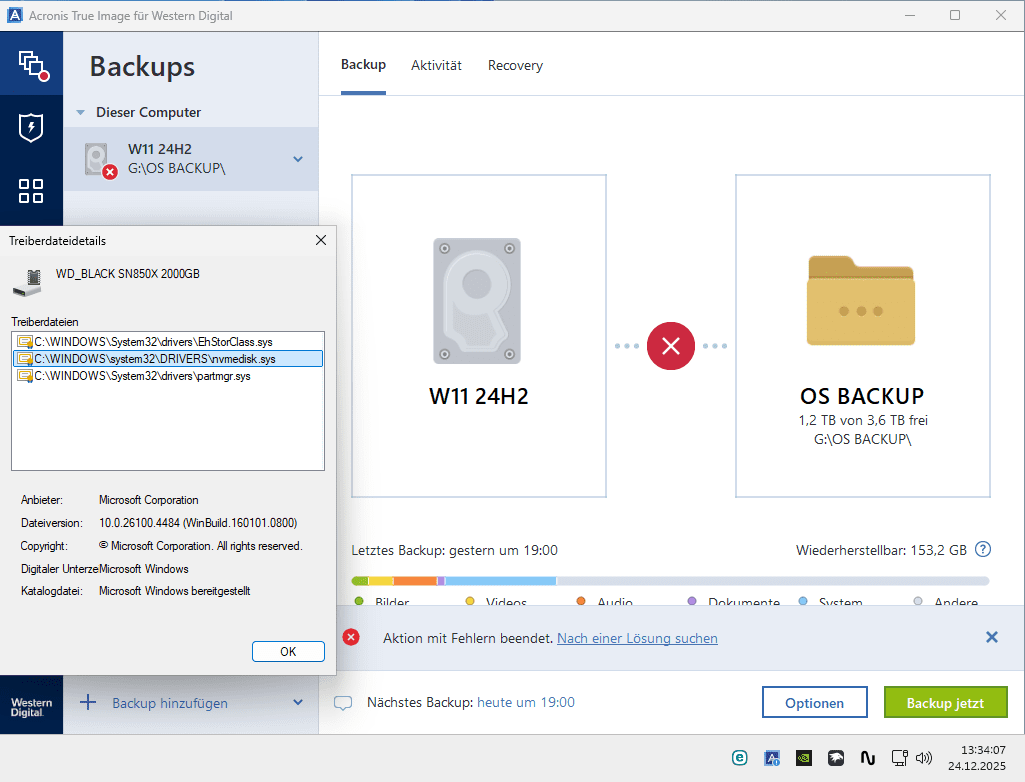Collapse the Dieser Computer group
Image resolution: width=1025 pixels, height=782 pixels.
[x=80, y=112]
